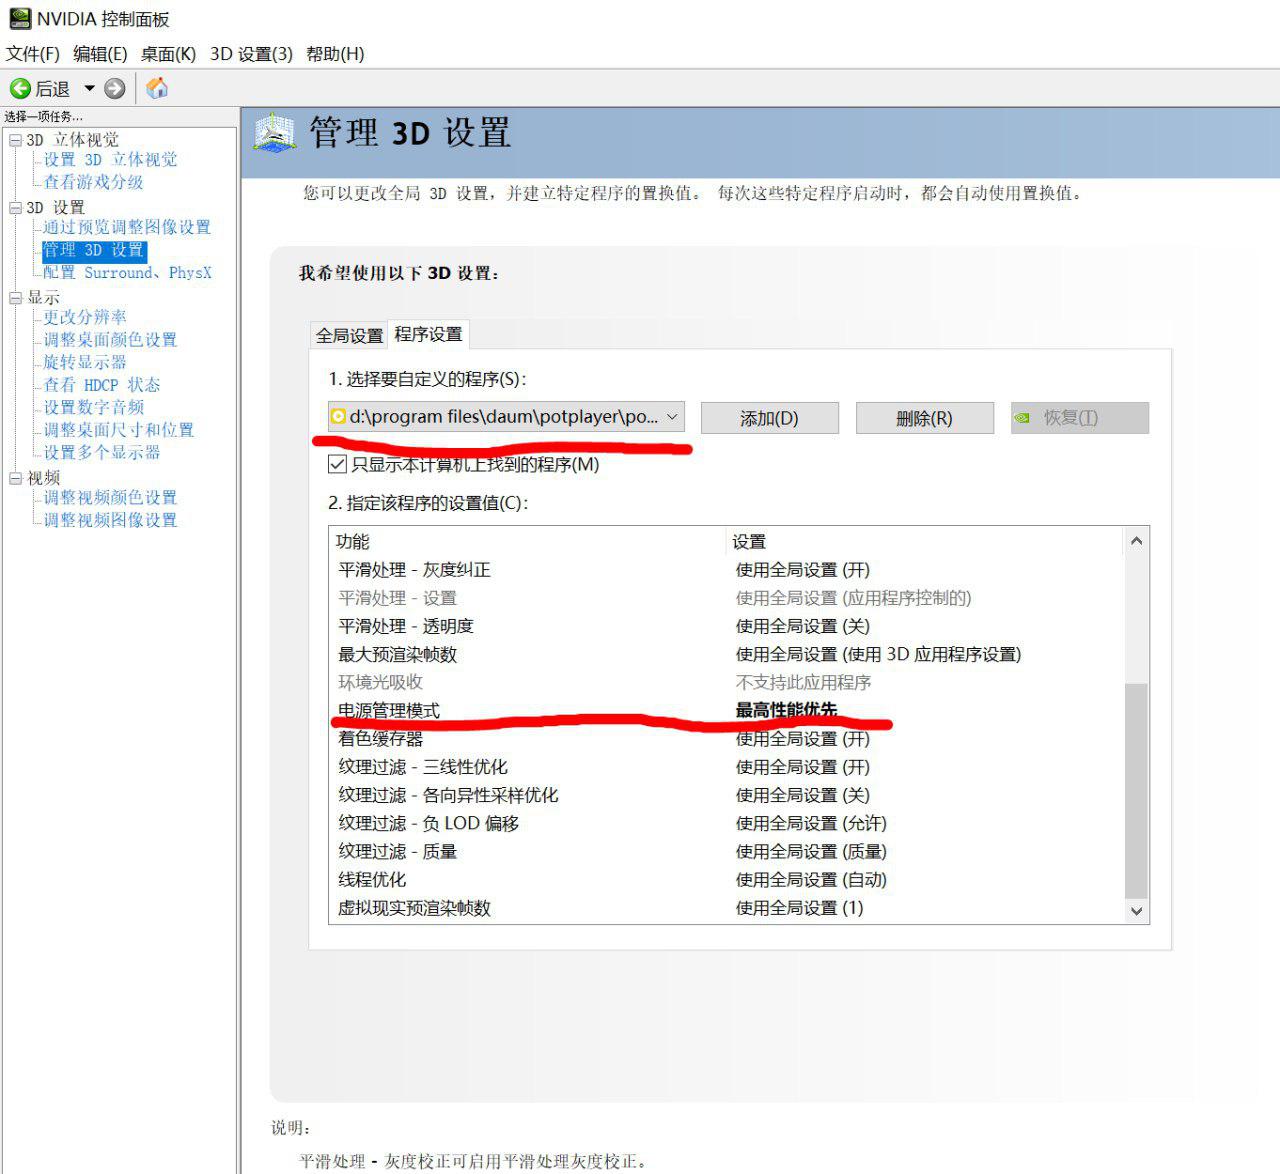
Task: Open the 文件(F) menu
Action: (33, 54)
